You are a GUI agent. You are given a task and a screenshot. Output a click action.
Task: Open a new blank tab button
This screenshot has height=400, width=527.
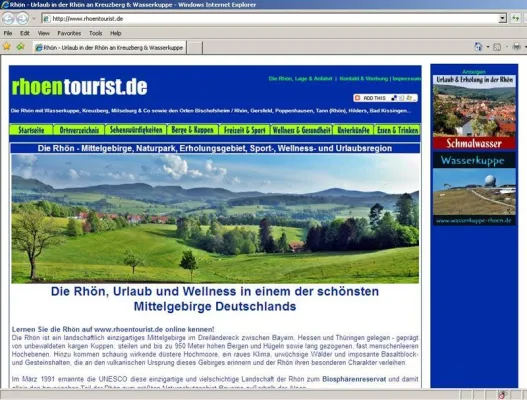click(195, 48)
